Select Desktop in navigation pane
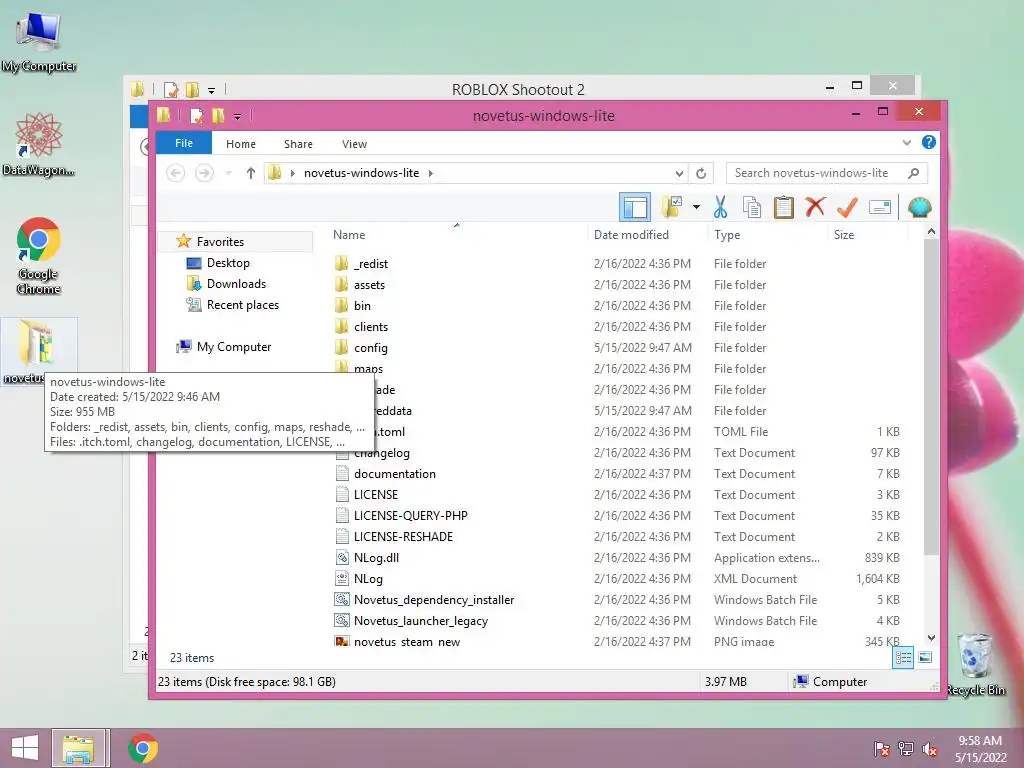The image size is (1024, 768). coord(228,263)
